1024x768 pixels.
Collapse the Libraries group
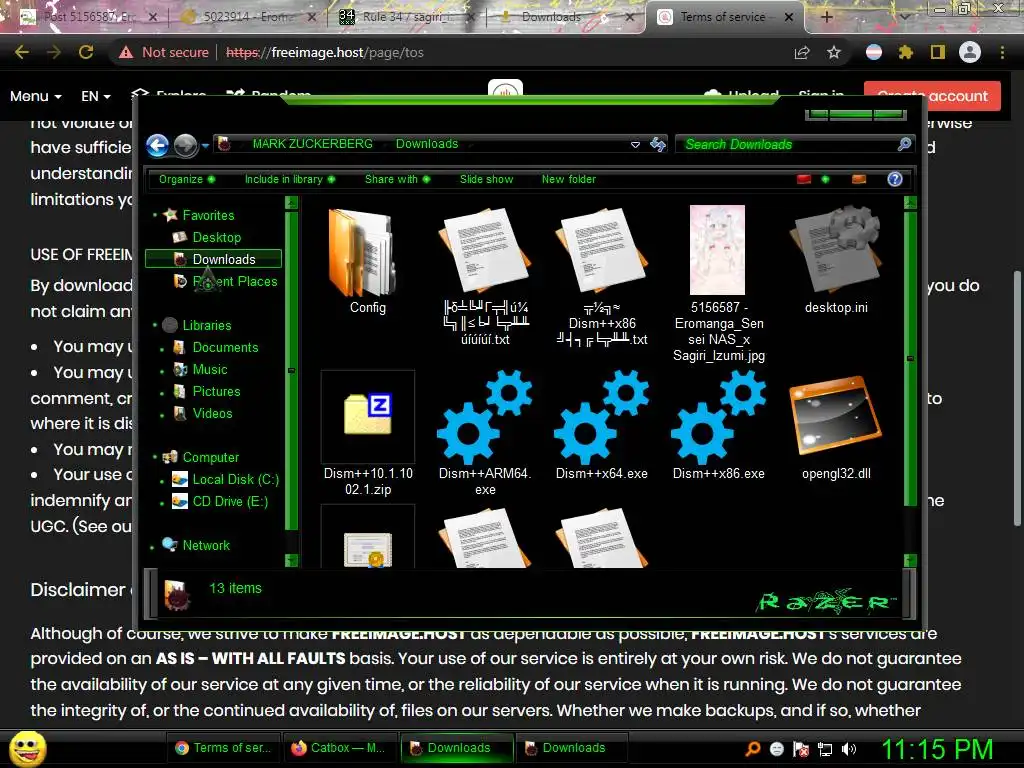click(155, 325)
